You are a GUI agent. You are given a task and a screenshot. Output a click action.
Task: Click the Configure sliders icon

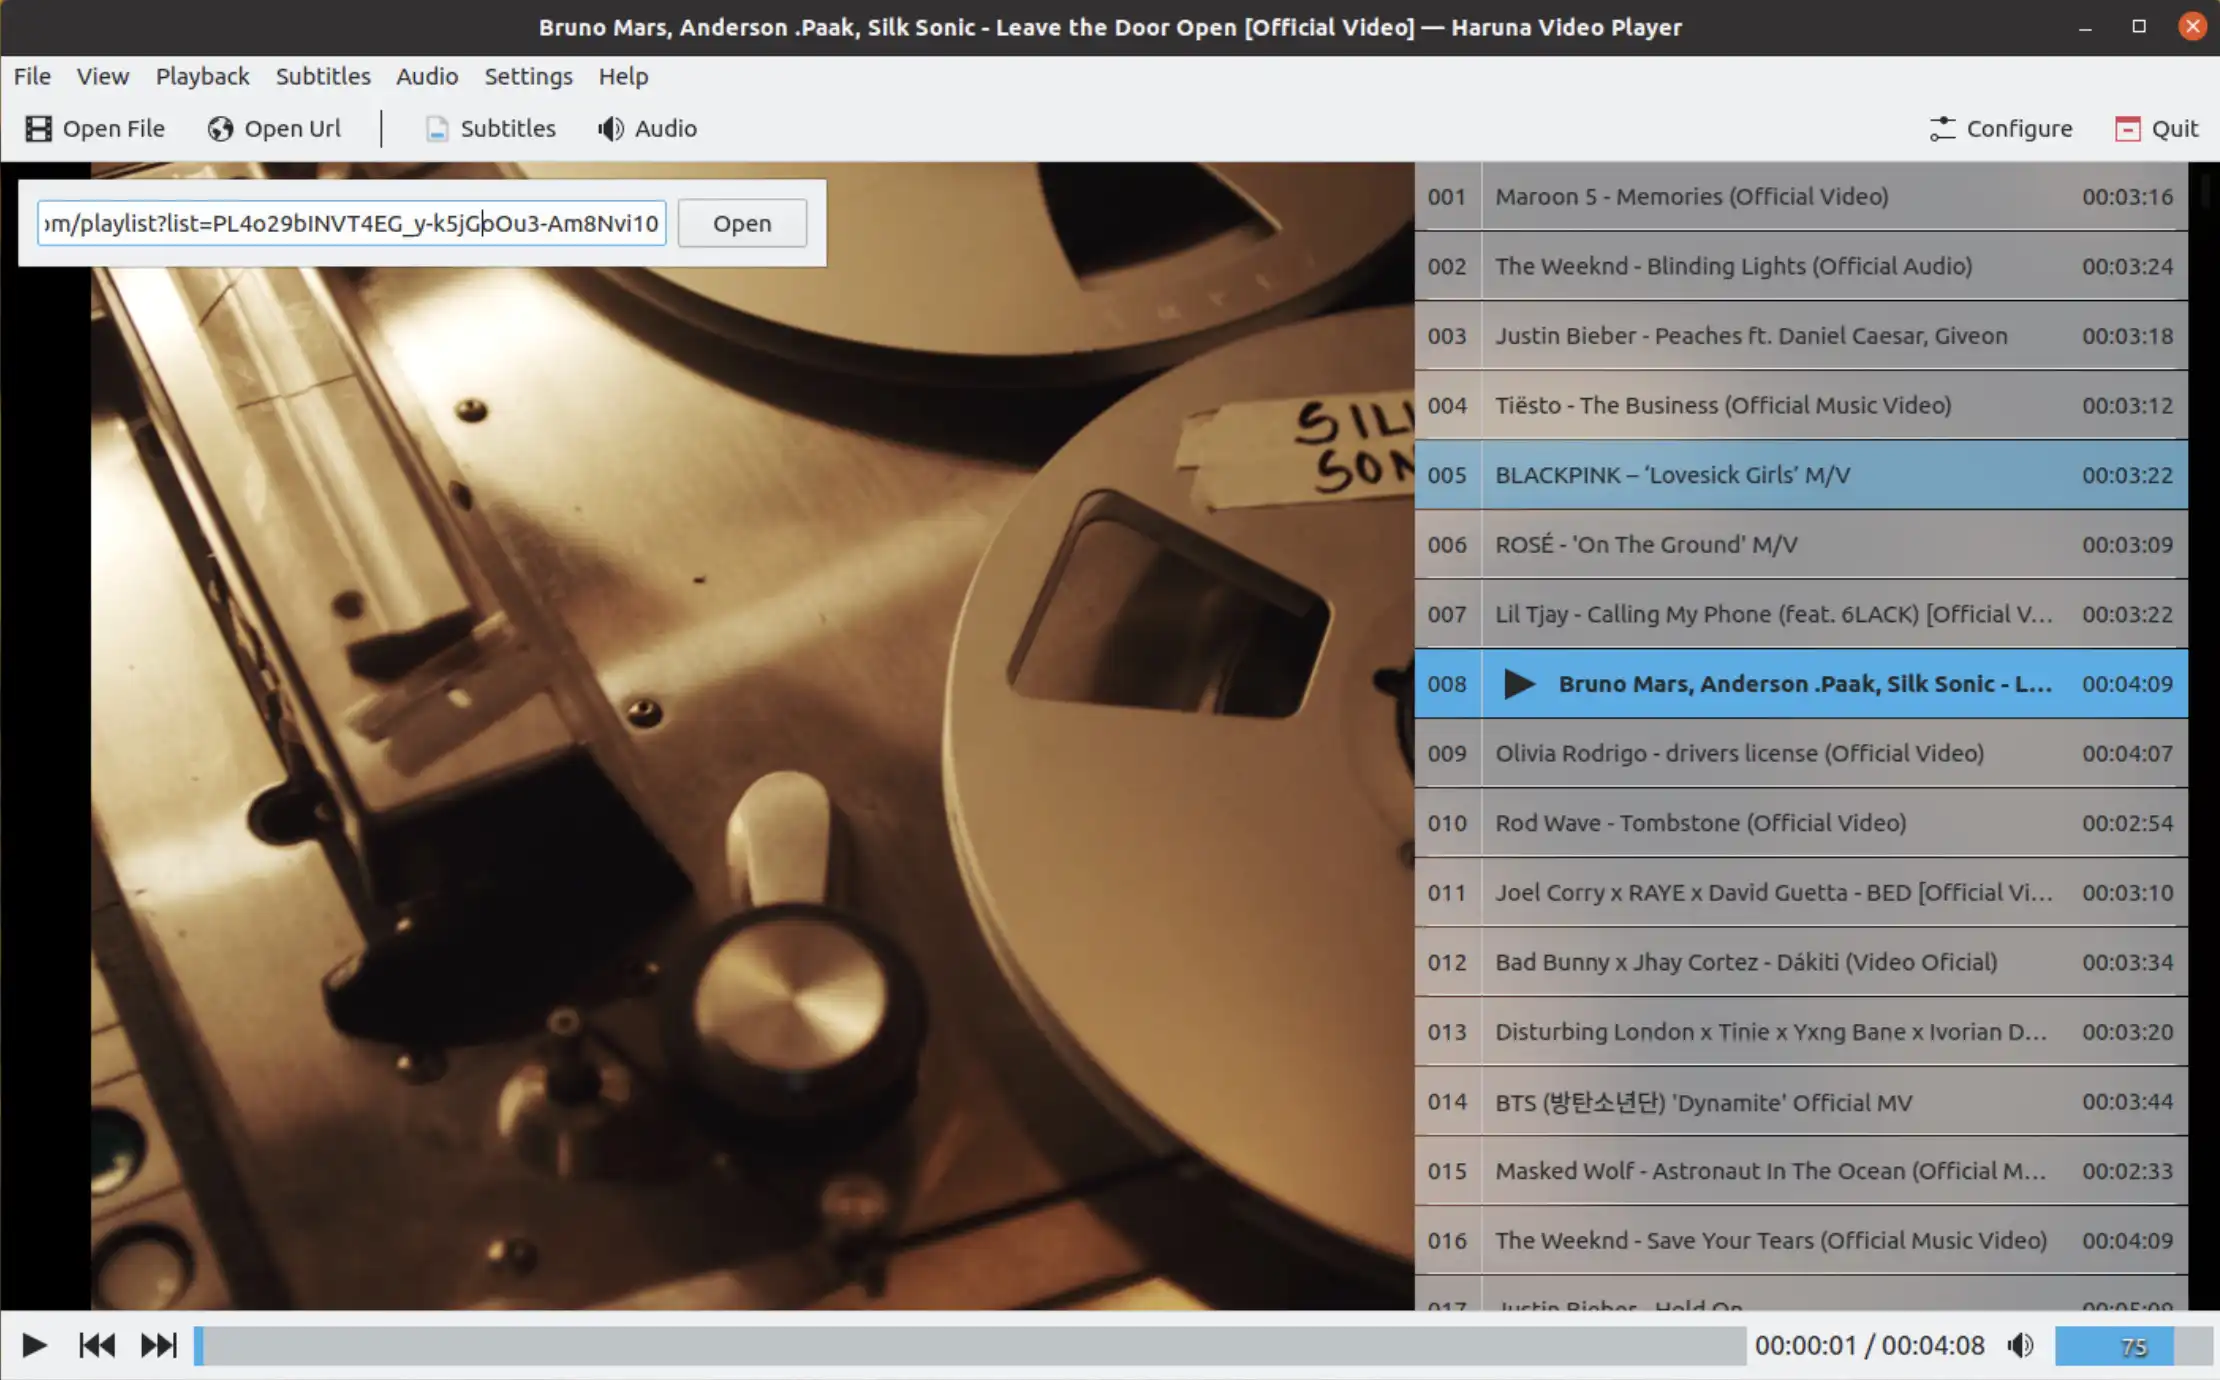pyautogui.click(x=1942, y=129)
